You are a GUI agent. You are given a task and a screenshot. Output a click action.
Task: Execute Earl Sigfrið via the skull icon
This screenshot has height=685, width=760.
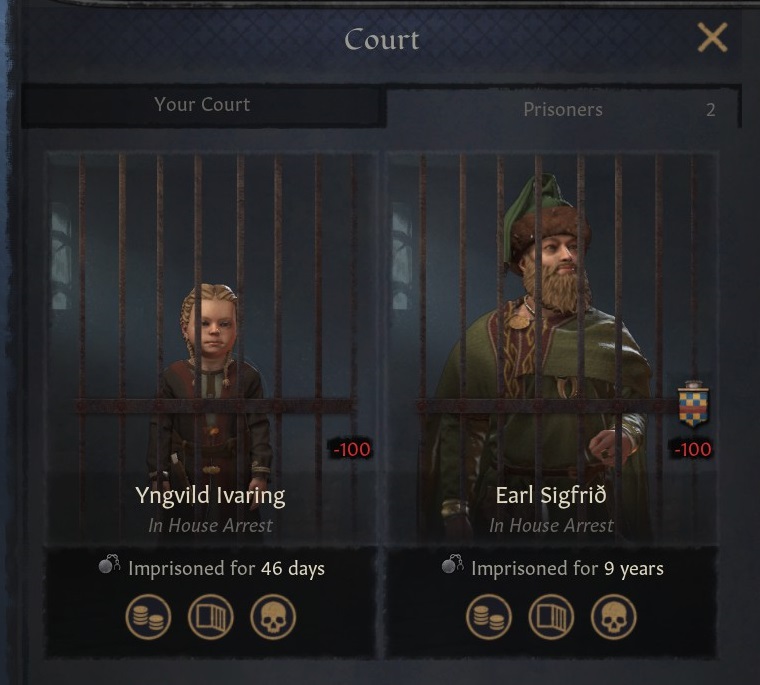coord(614,617)
